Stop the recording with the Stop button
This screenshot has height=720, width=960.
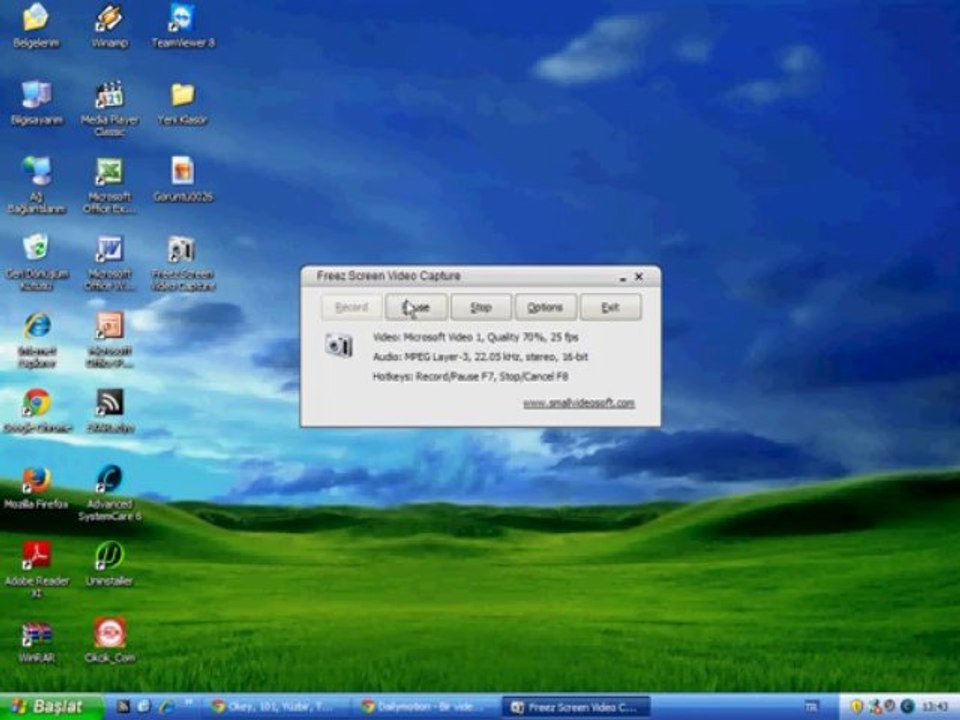click(481, 307)
